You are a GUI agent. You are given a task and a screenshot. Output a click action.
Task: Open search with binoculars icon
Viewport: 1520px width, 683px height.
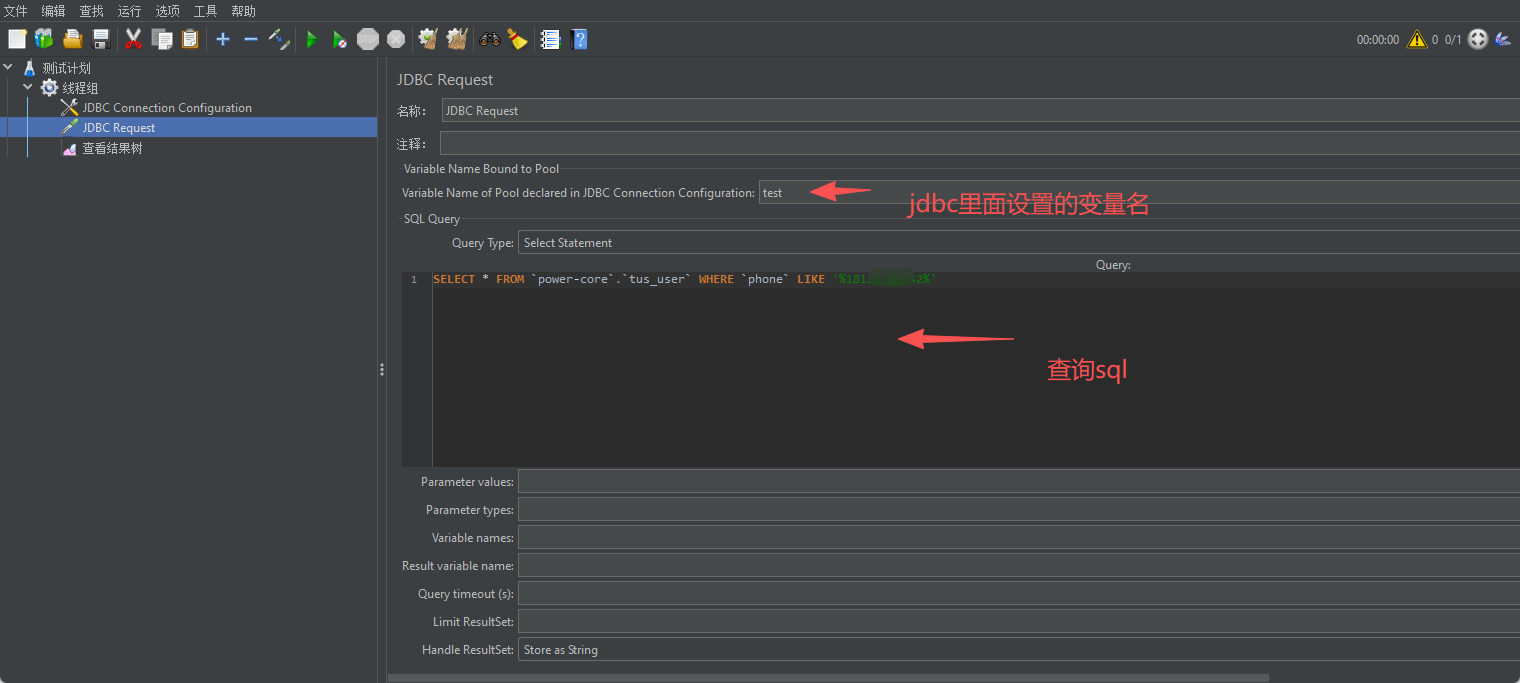pyautogui.click(x=490, y=39)
